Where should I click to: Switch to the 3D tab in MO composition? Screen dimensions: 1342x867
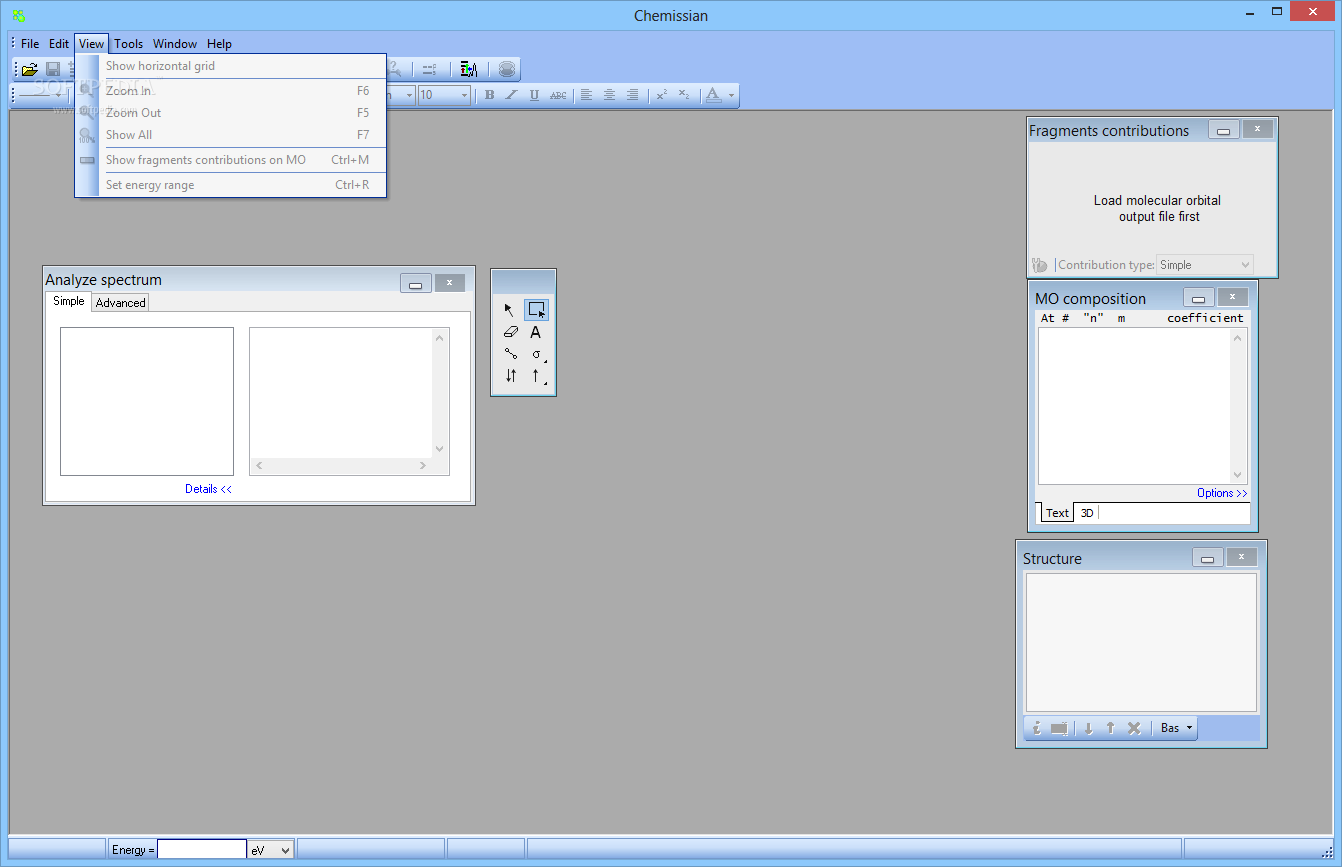pyautogui.click(x=1086, y=513)
